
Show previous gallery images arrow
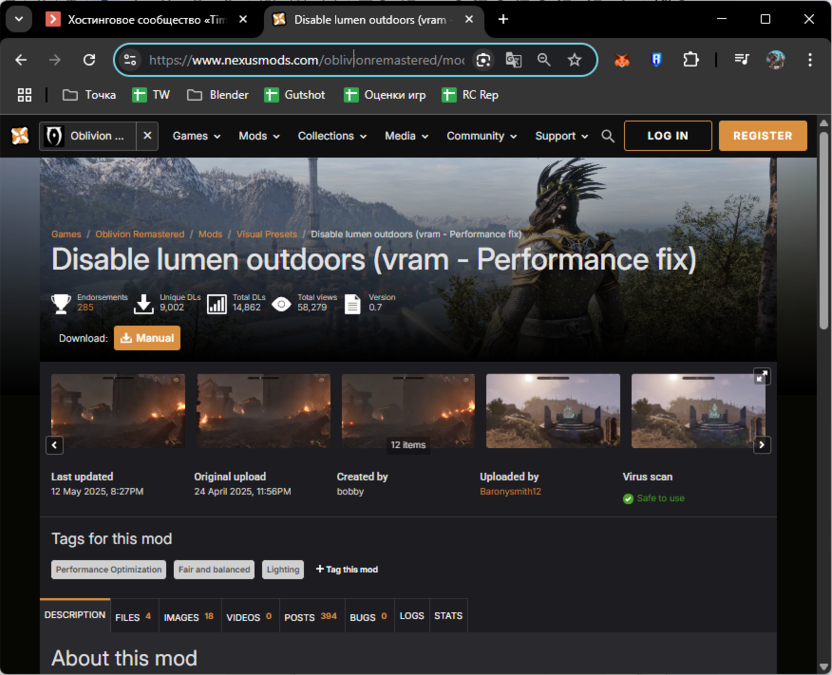[x=55, y=445]
